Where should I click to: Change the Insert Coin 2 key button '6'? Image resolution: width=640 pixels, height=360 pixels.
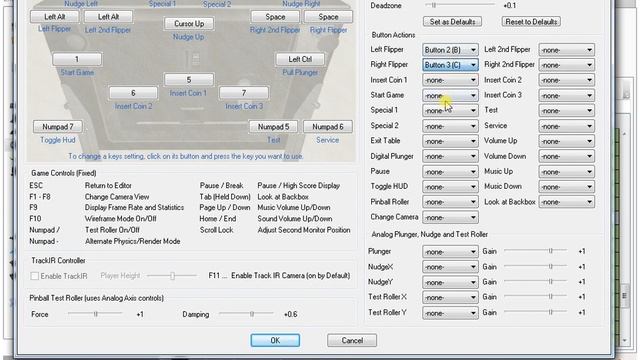click(x=133, y=93)
